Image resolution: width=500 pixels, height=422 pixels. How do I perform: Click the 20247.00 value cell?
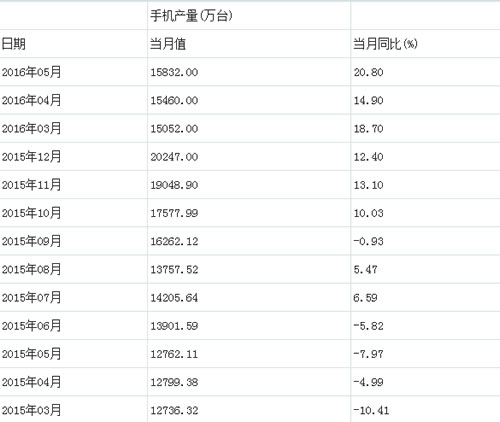[x=174, y=157]
